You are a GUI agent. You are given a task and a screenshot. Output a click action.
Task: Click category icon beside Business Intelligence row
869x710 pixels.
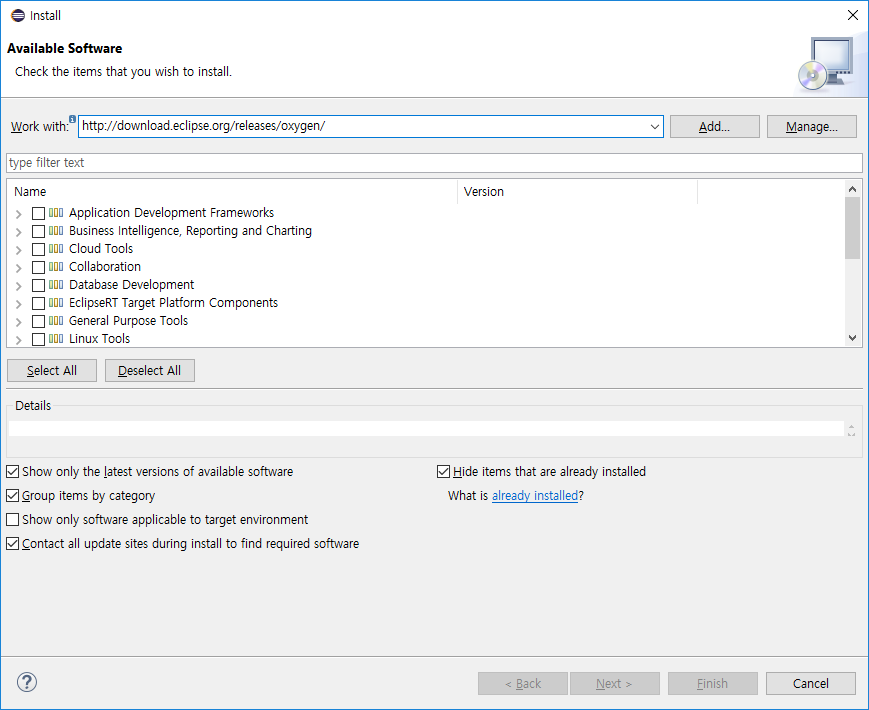tap(56, 231)
